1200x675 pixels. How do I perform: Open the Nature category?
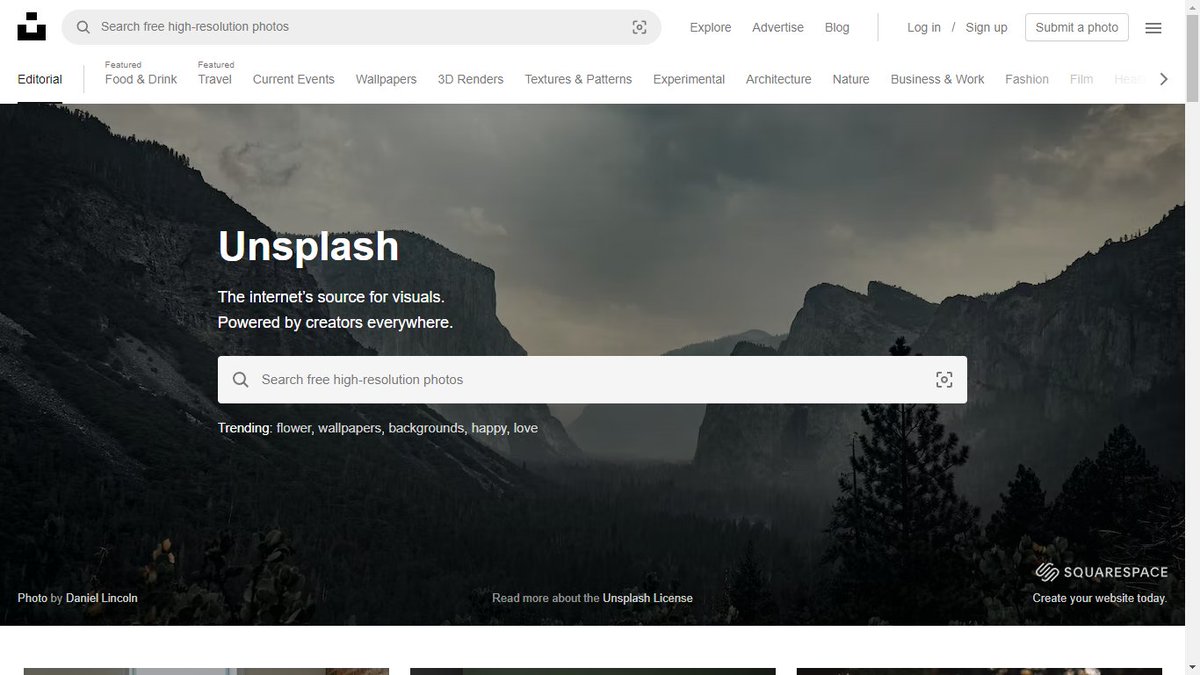(851, 79)
